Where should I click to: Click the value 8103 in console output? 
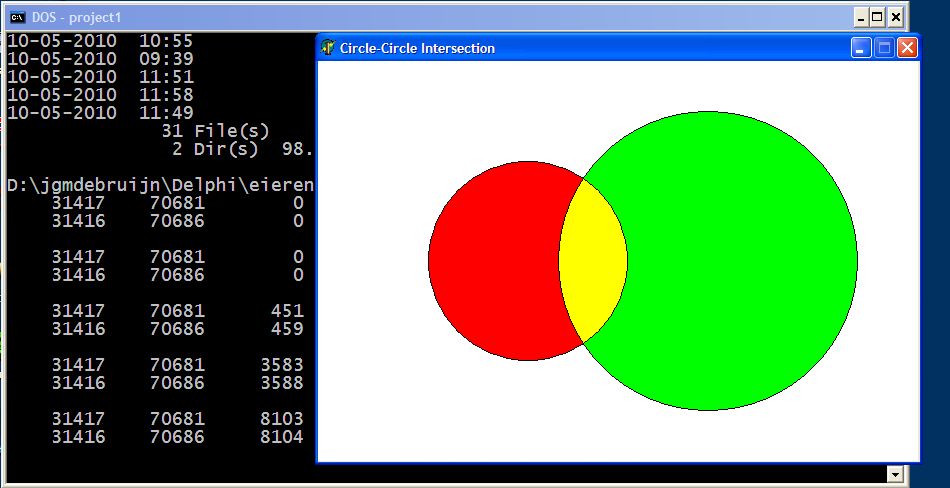point(286,419)
